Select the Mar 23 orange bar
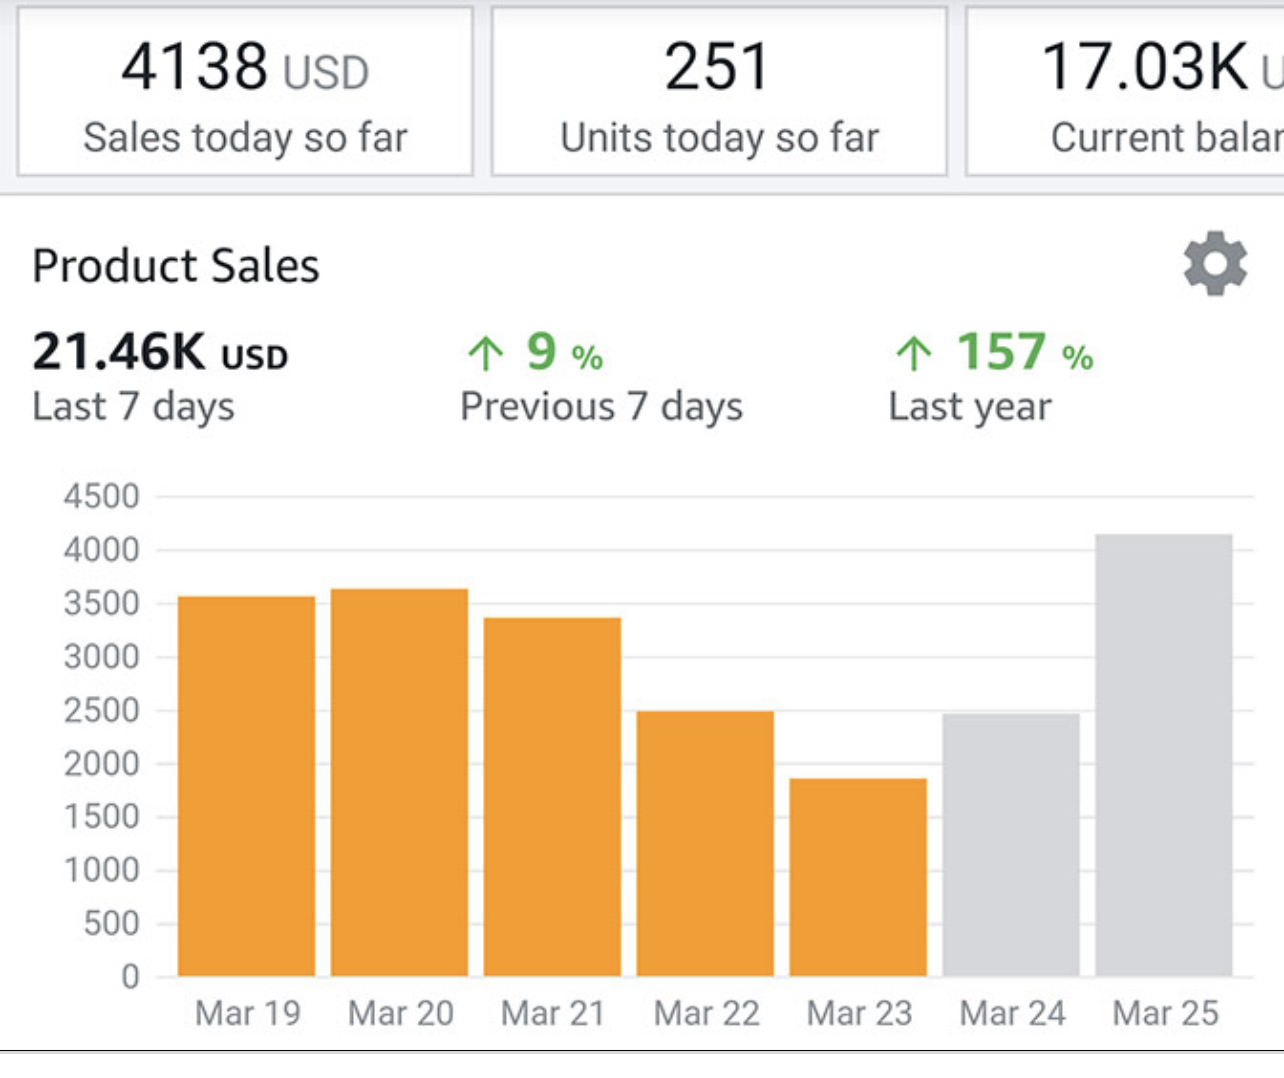Image resolution: width=1284 pixels, height=1078 pixels. click(858, 877)
